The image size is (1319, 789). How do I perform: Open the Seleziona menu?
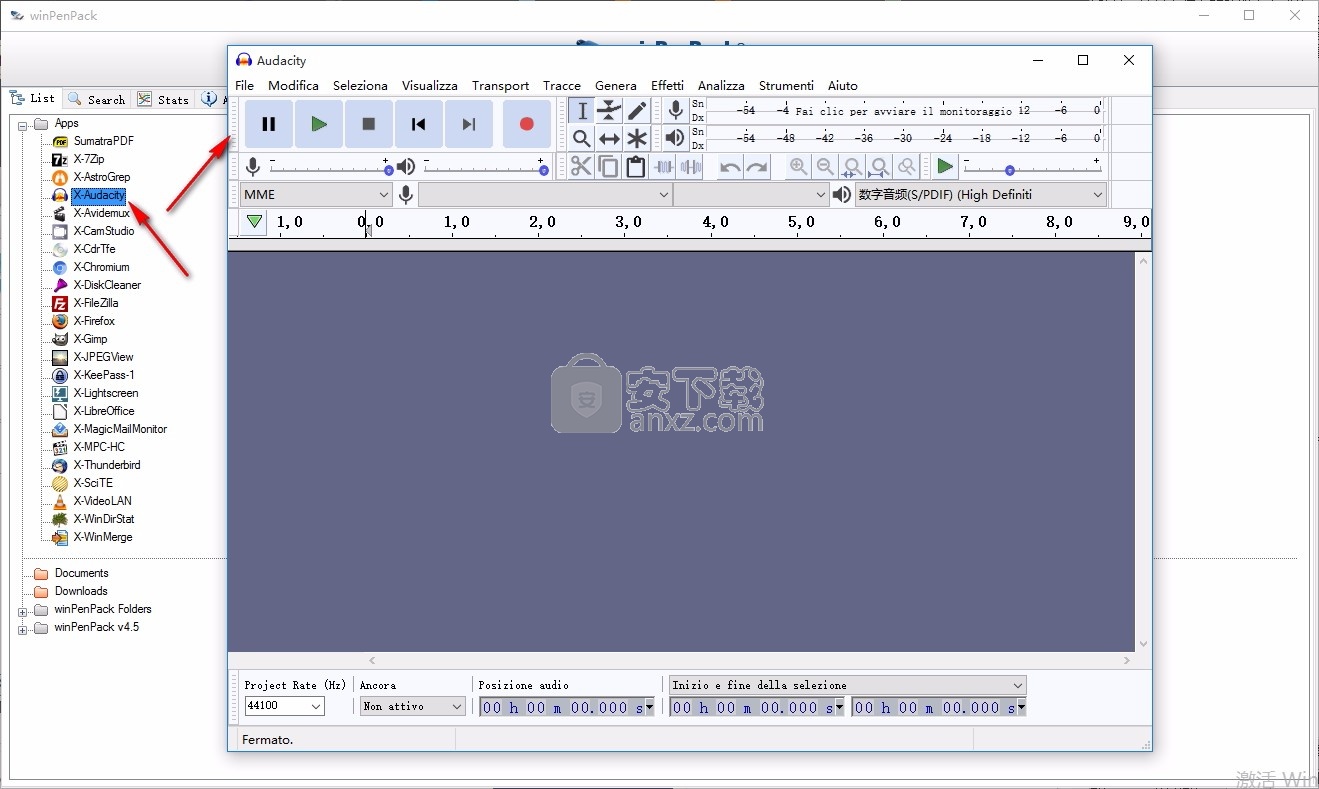360,85
